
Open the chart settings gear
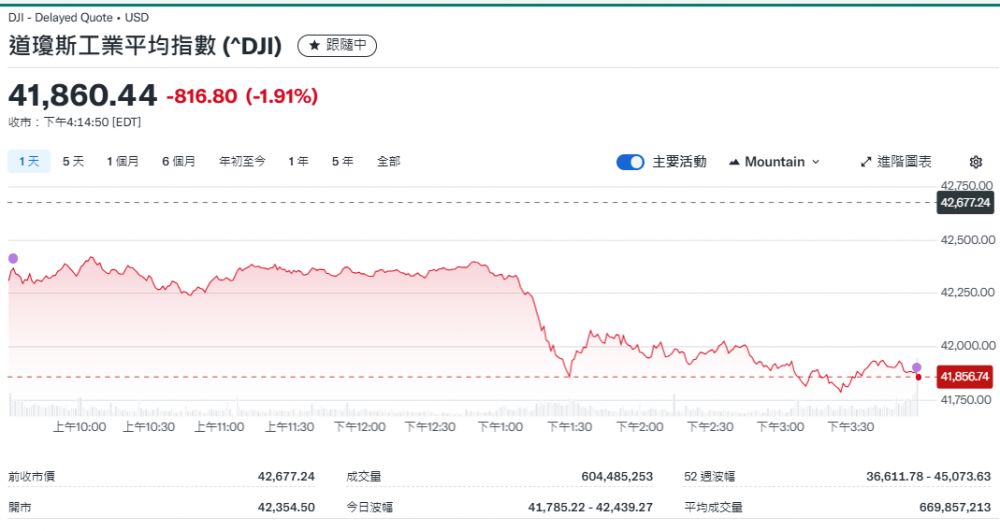coord(976,162)
